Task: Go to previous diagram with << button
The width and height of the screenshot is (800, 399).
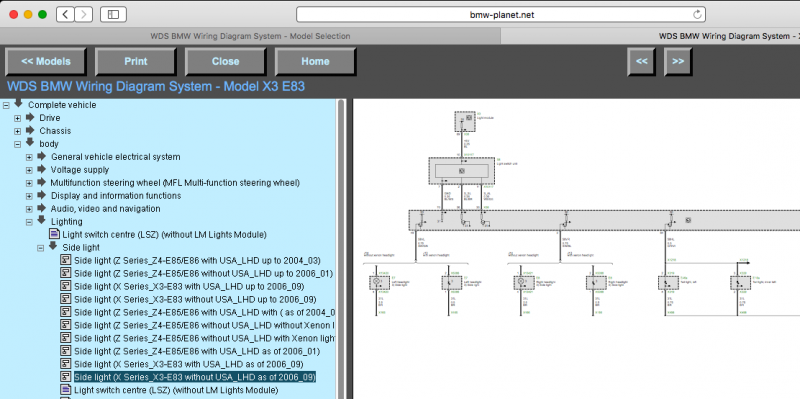Action: point(641,62)
